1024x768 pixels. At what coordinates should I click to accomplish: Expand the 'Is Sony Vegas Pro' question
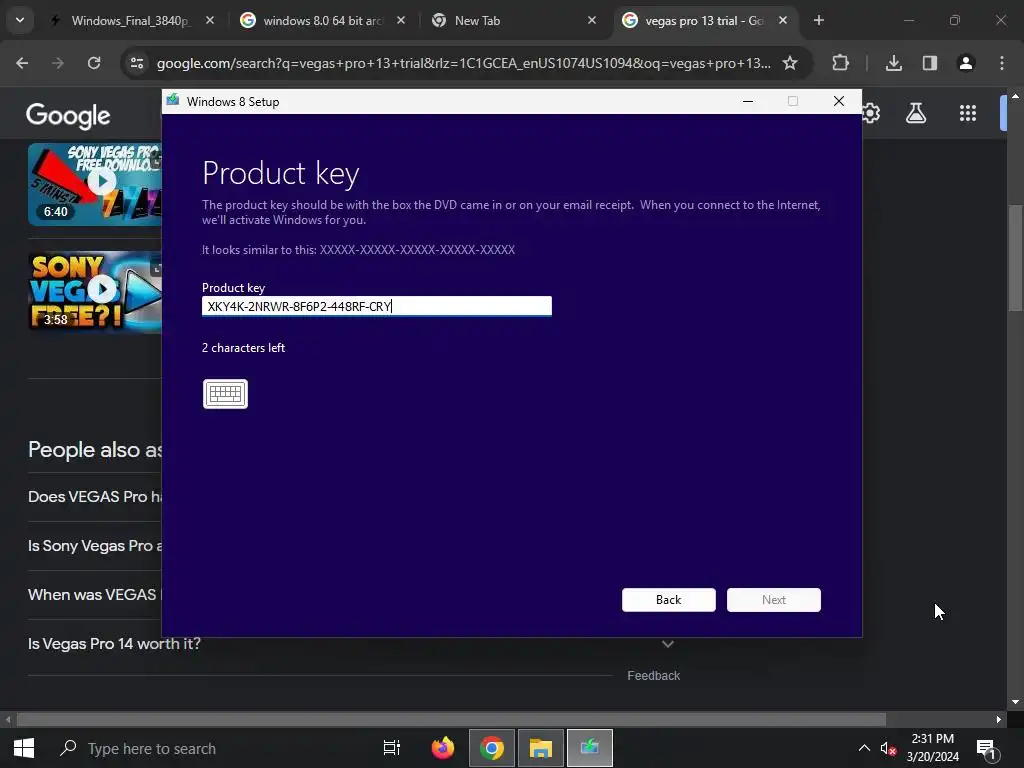pyautogui.click(x=95, y=546)
